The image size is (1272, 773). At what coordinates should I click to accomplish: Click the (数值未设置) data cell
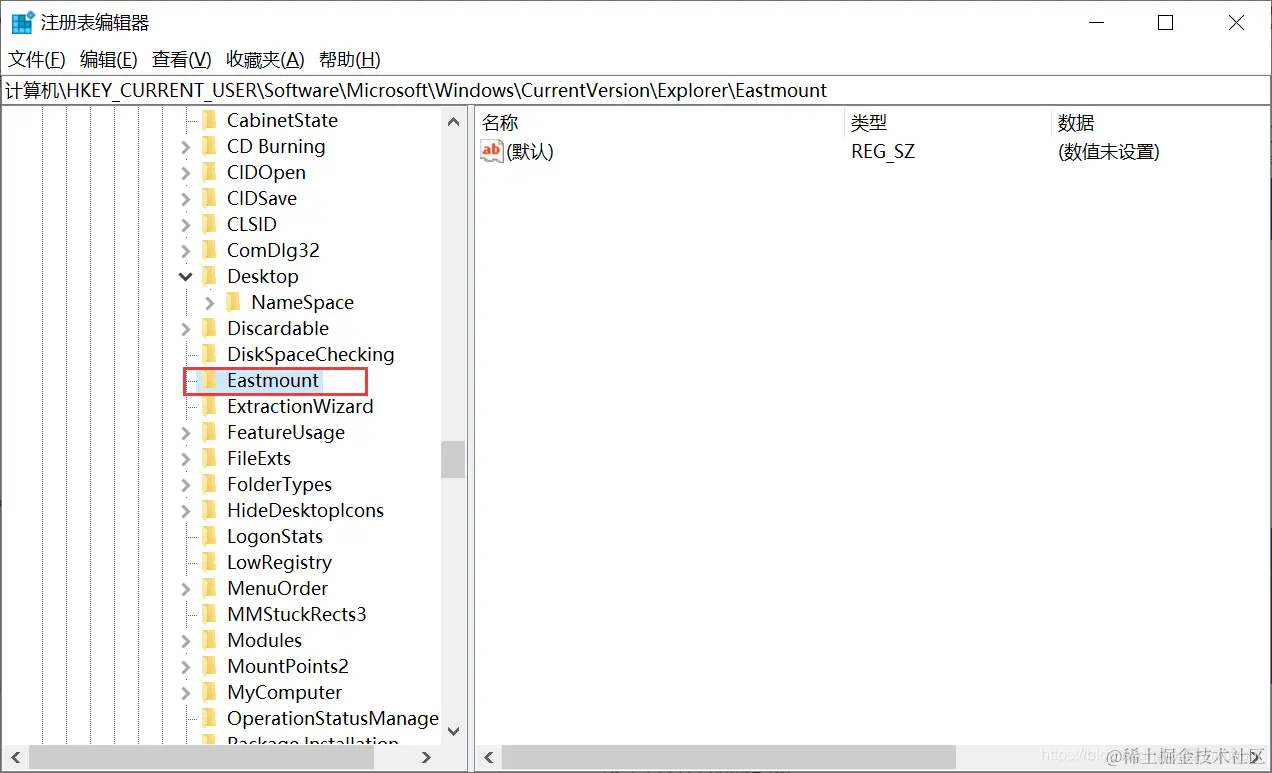coord(1109,152)
